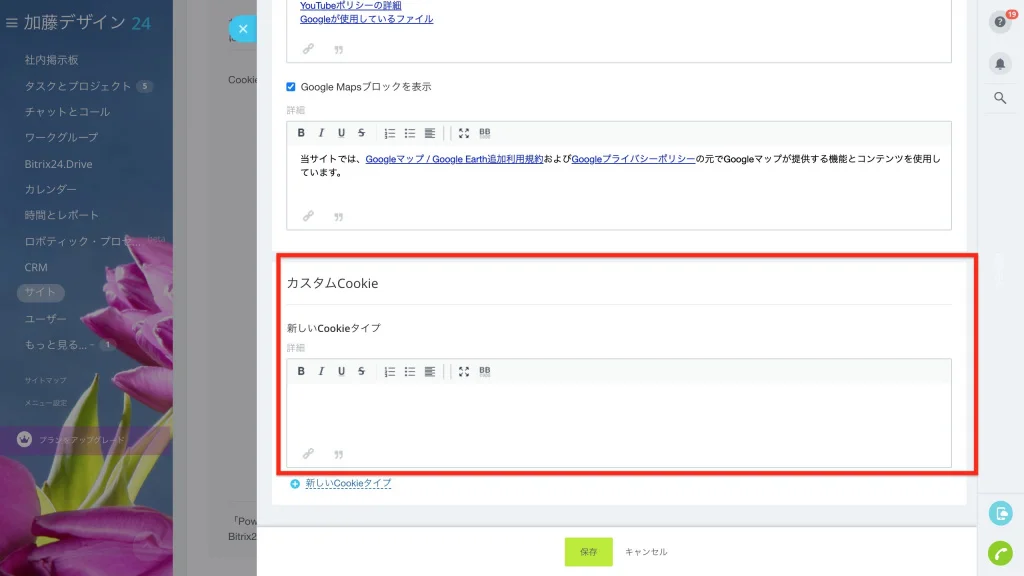Open CRM in the left menu
The height and width of the screenshot is (576, 1024).
tap(36, 267)
